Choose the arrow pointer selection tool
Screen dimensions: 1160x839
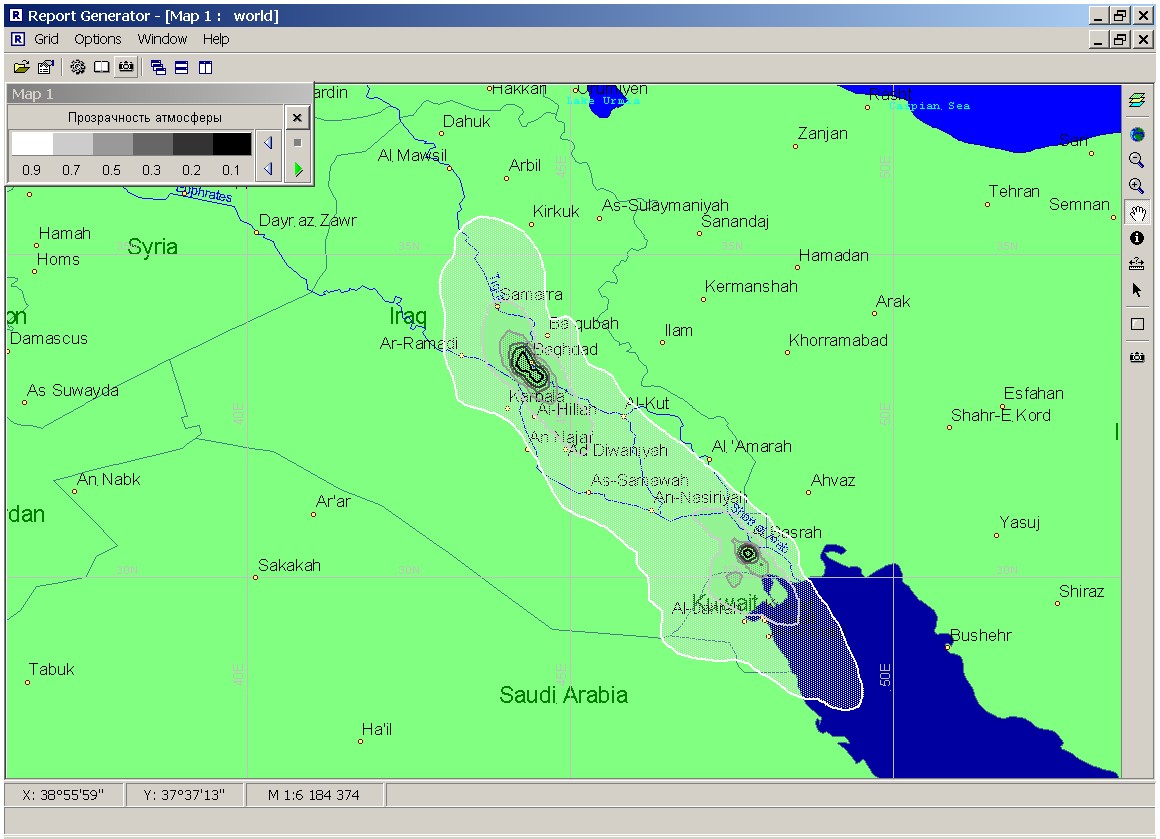click(1137, 290)
